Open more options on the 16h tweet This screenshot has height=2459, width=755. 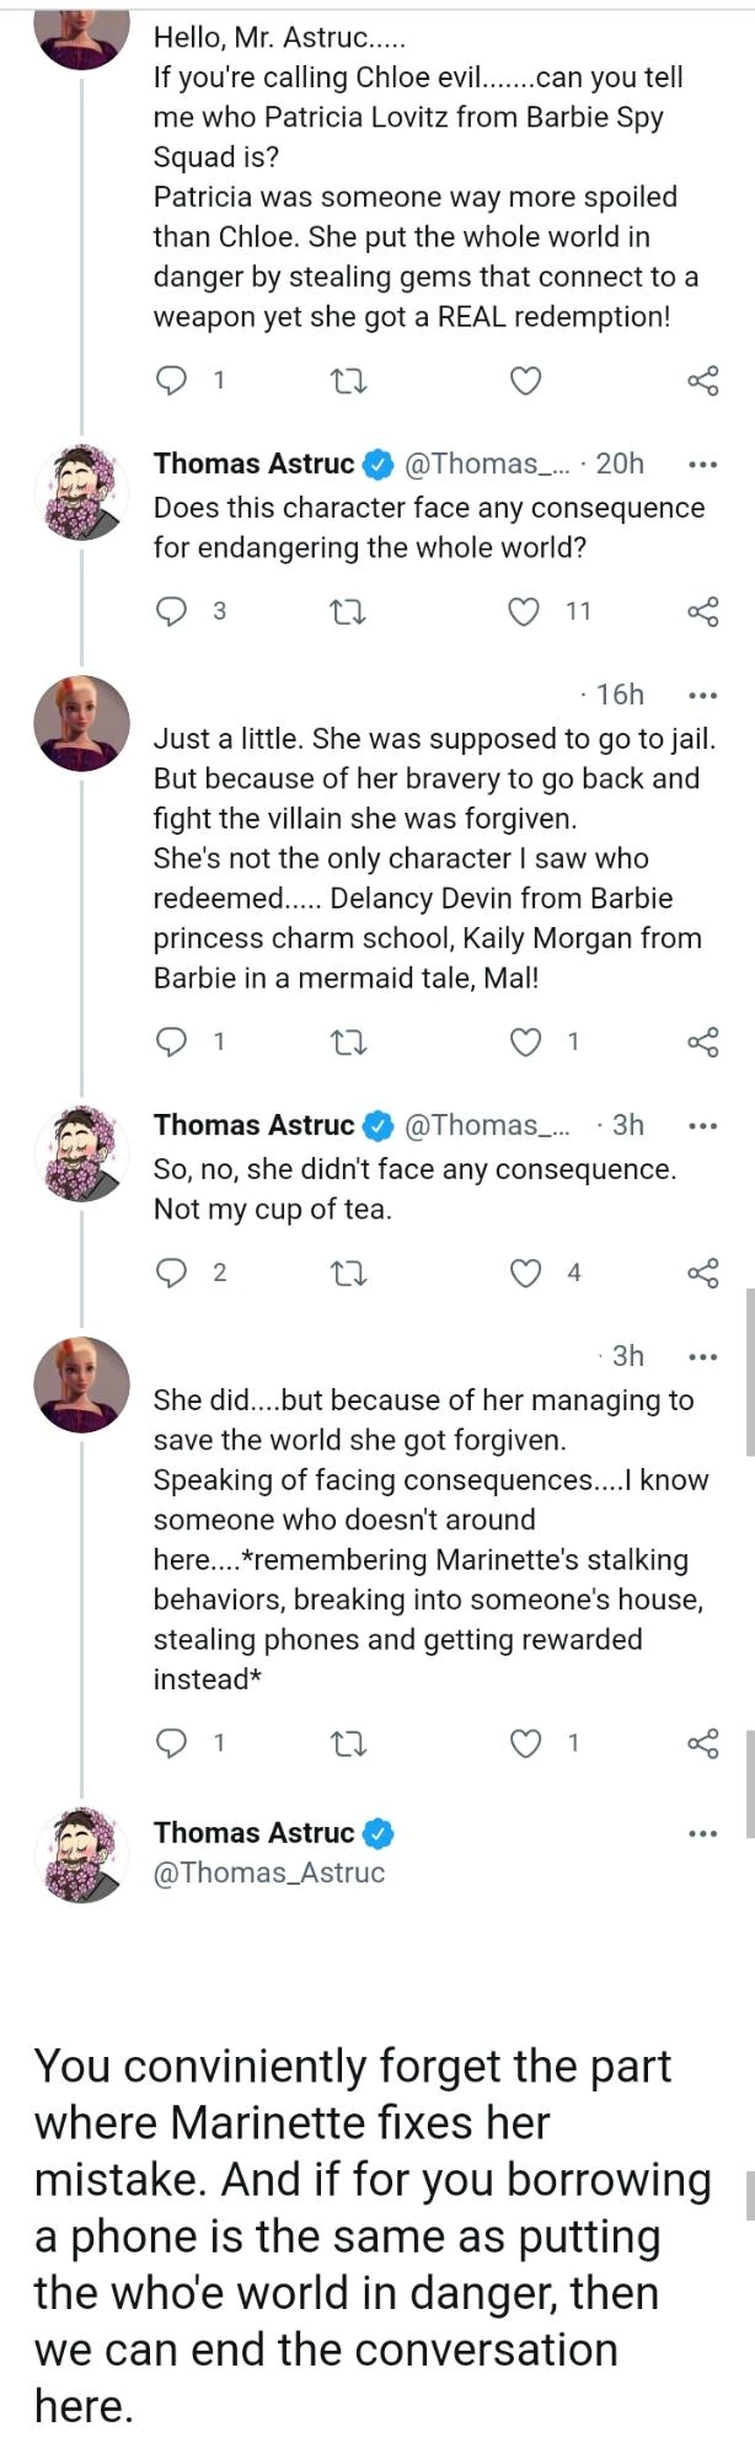pyautogui.click(x=703, y=695)
